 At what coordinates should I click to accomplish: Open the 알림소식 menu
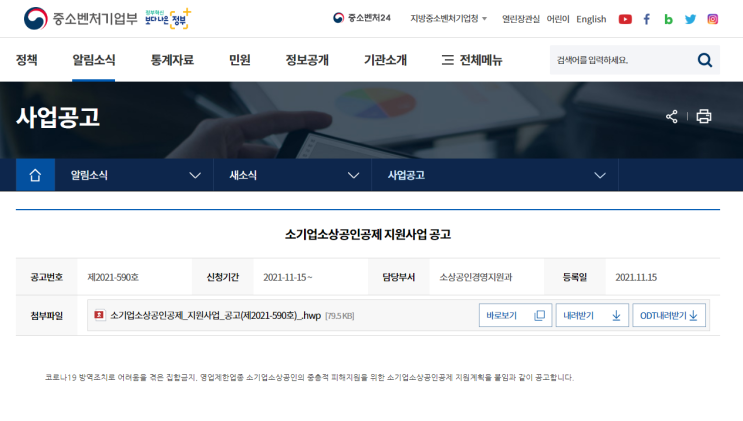click(94, 60)
